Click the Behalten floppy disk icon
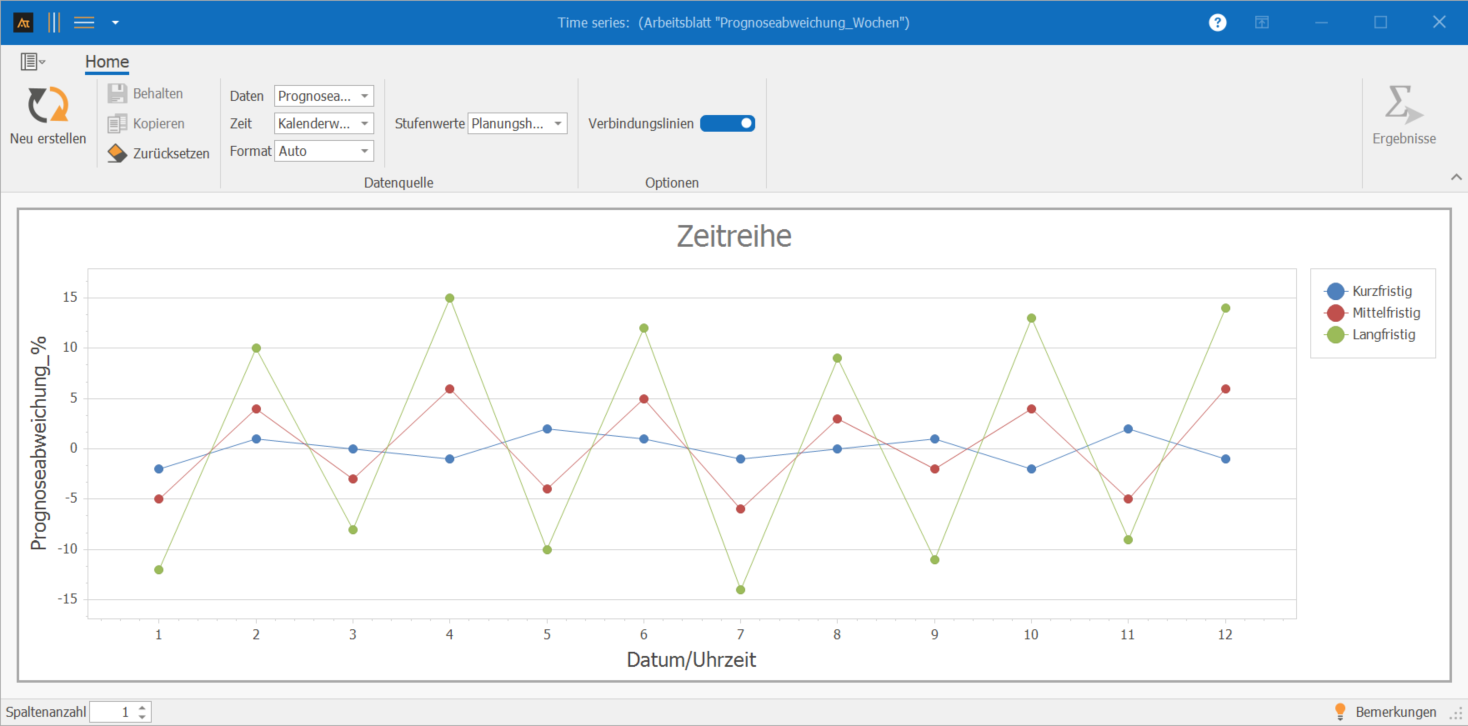Image resolution: width=1468 pixels, height=726 pixels. tap(117, 94)
